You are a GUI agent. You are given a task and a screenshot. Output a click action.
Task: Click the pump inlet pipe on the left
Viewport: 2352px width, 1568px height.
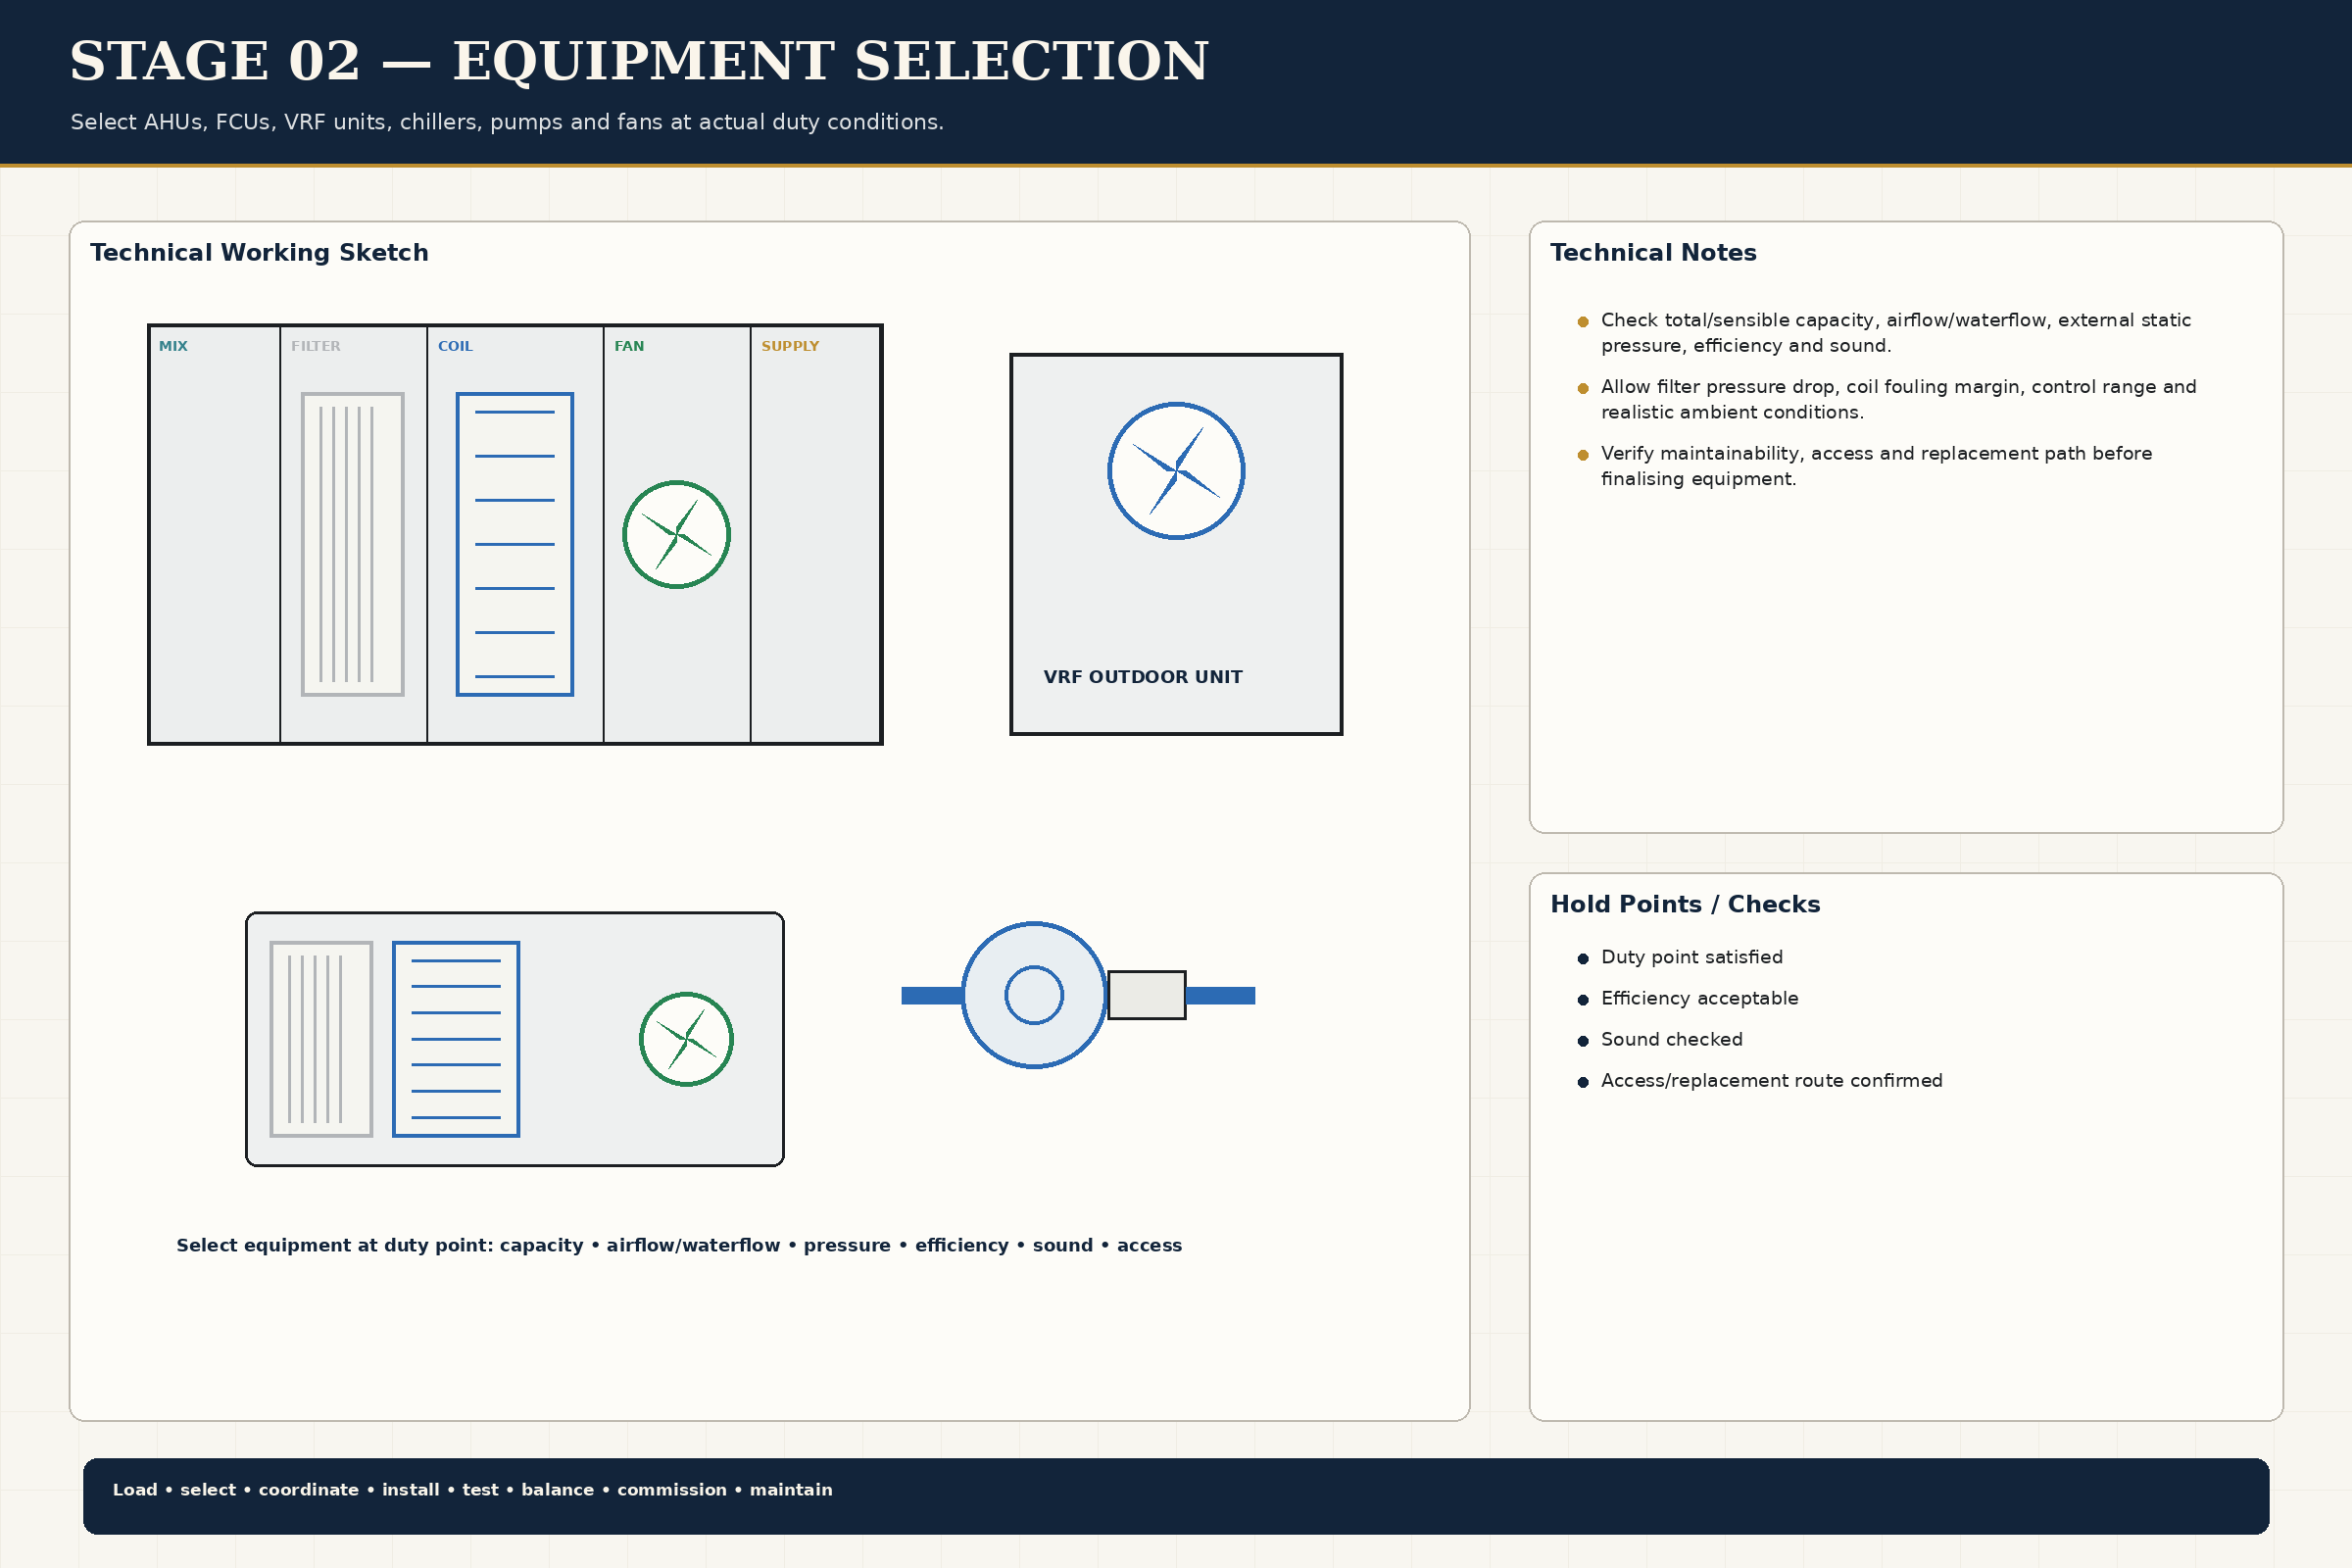point(931,995)
